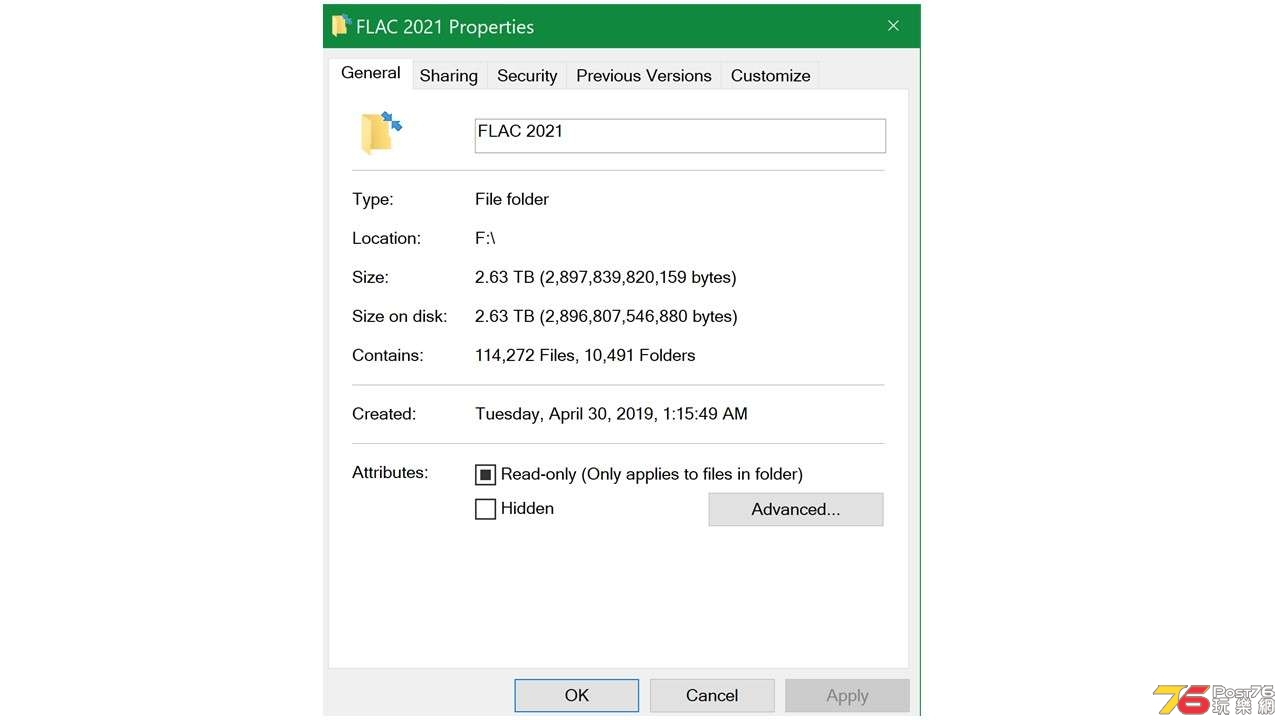Image resolution: width=1280 pixels, height=720 pixels.
Task: Switch to the General tab
Action: pos(371,73)
